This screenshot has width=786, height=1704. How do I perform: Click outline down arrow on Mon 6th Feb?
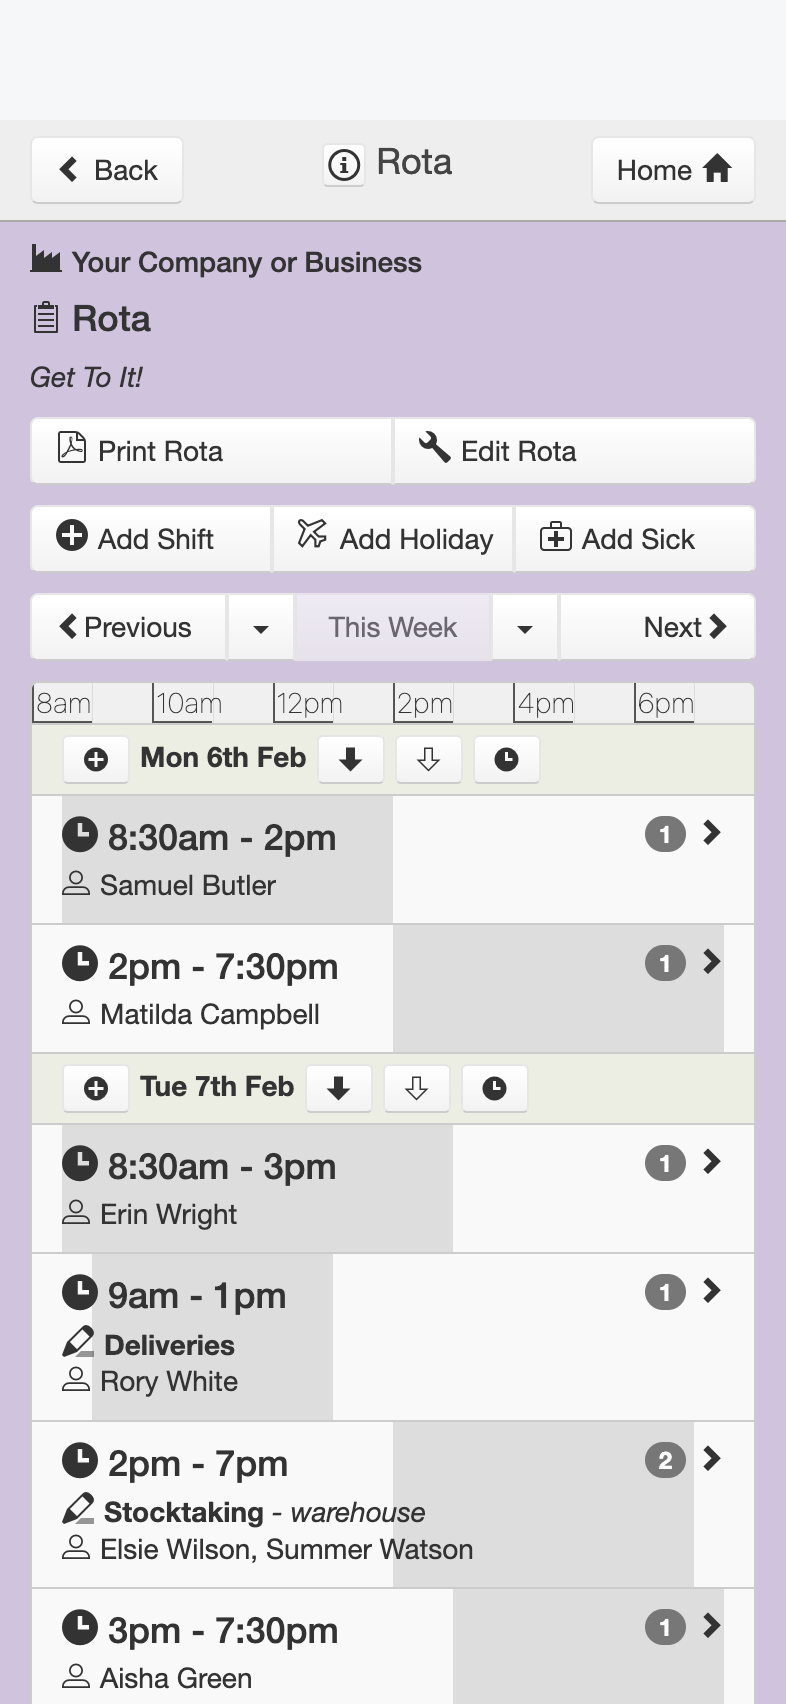coord(428,759)
